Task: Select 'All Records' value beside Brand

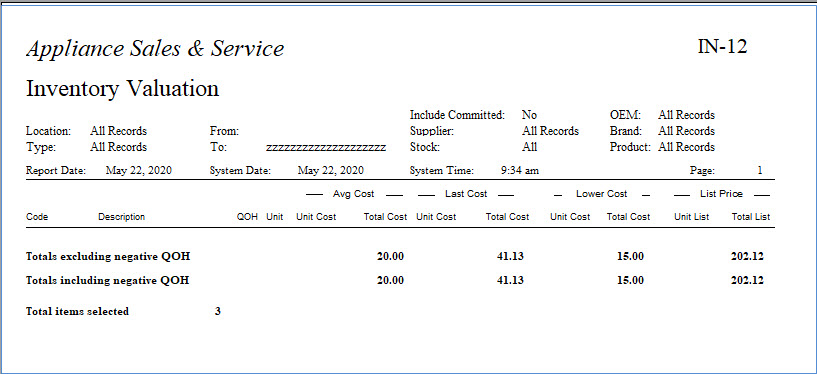Action: pos(686,131)
